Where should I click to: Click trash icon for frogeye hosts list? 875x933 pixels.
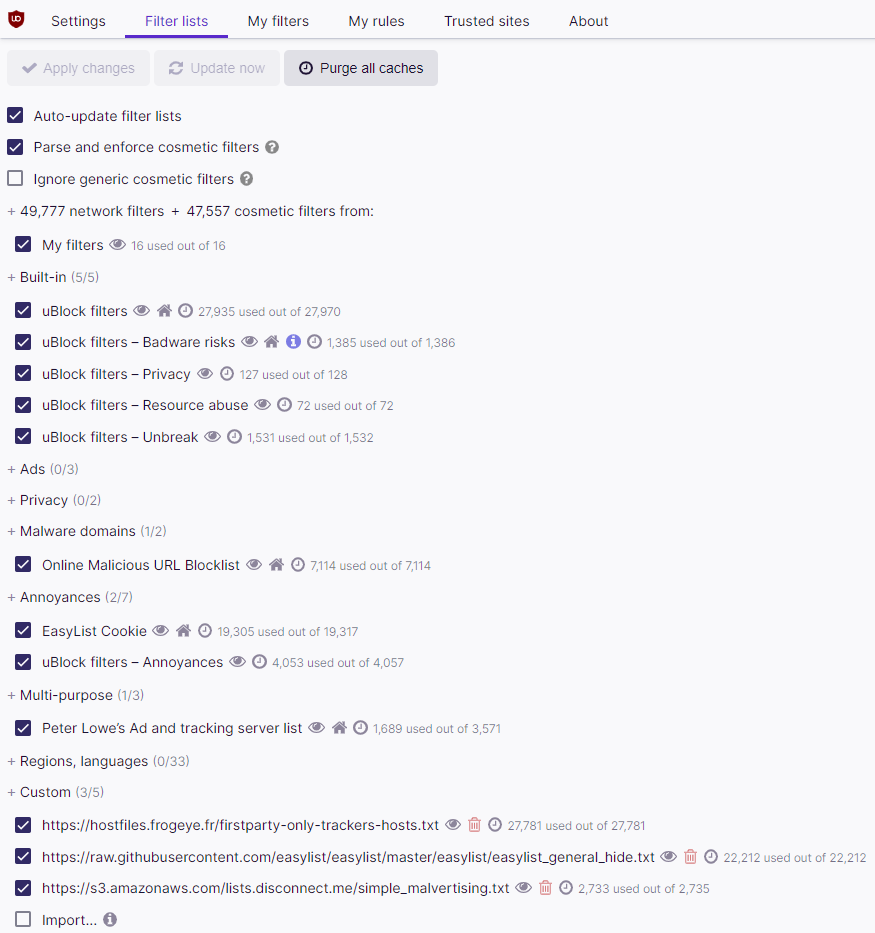474,825
